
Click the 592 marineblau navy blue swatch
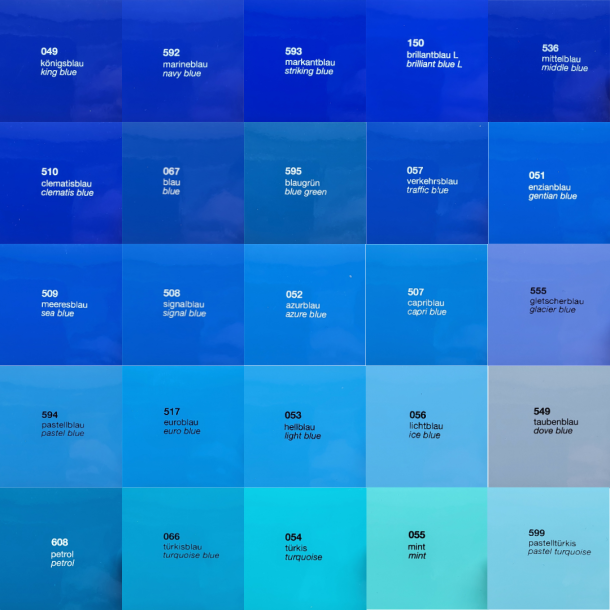[x=183, y=61]
